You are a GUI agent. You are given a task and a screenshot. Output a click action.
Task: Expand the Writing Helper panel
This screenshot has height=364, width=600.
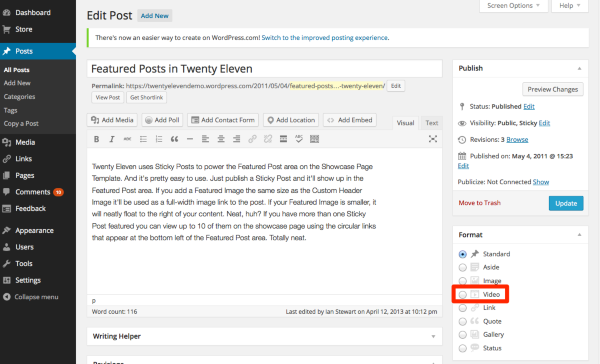[x=433, y=337]
